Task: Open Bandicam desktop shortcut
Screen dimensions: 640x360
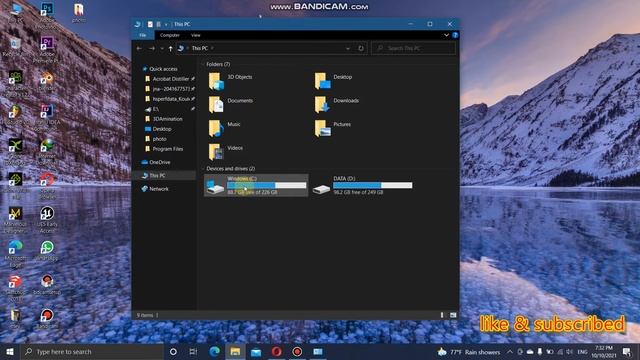Action: click(47, 318)
